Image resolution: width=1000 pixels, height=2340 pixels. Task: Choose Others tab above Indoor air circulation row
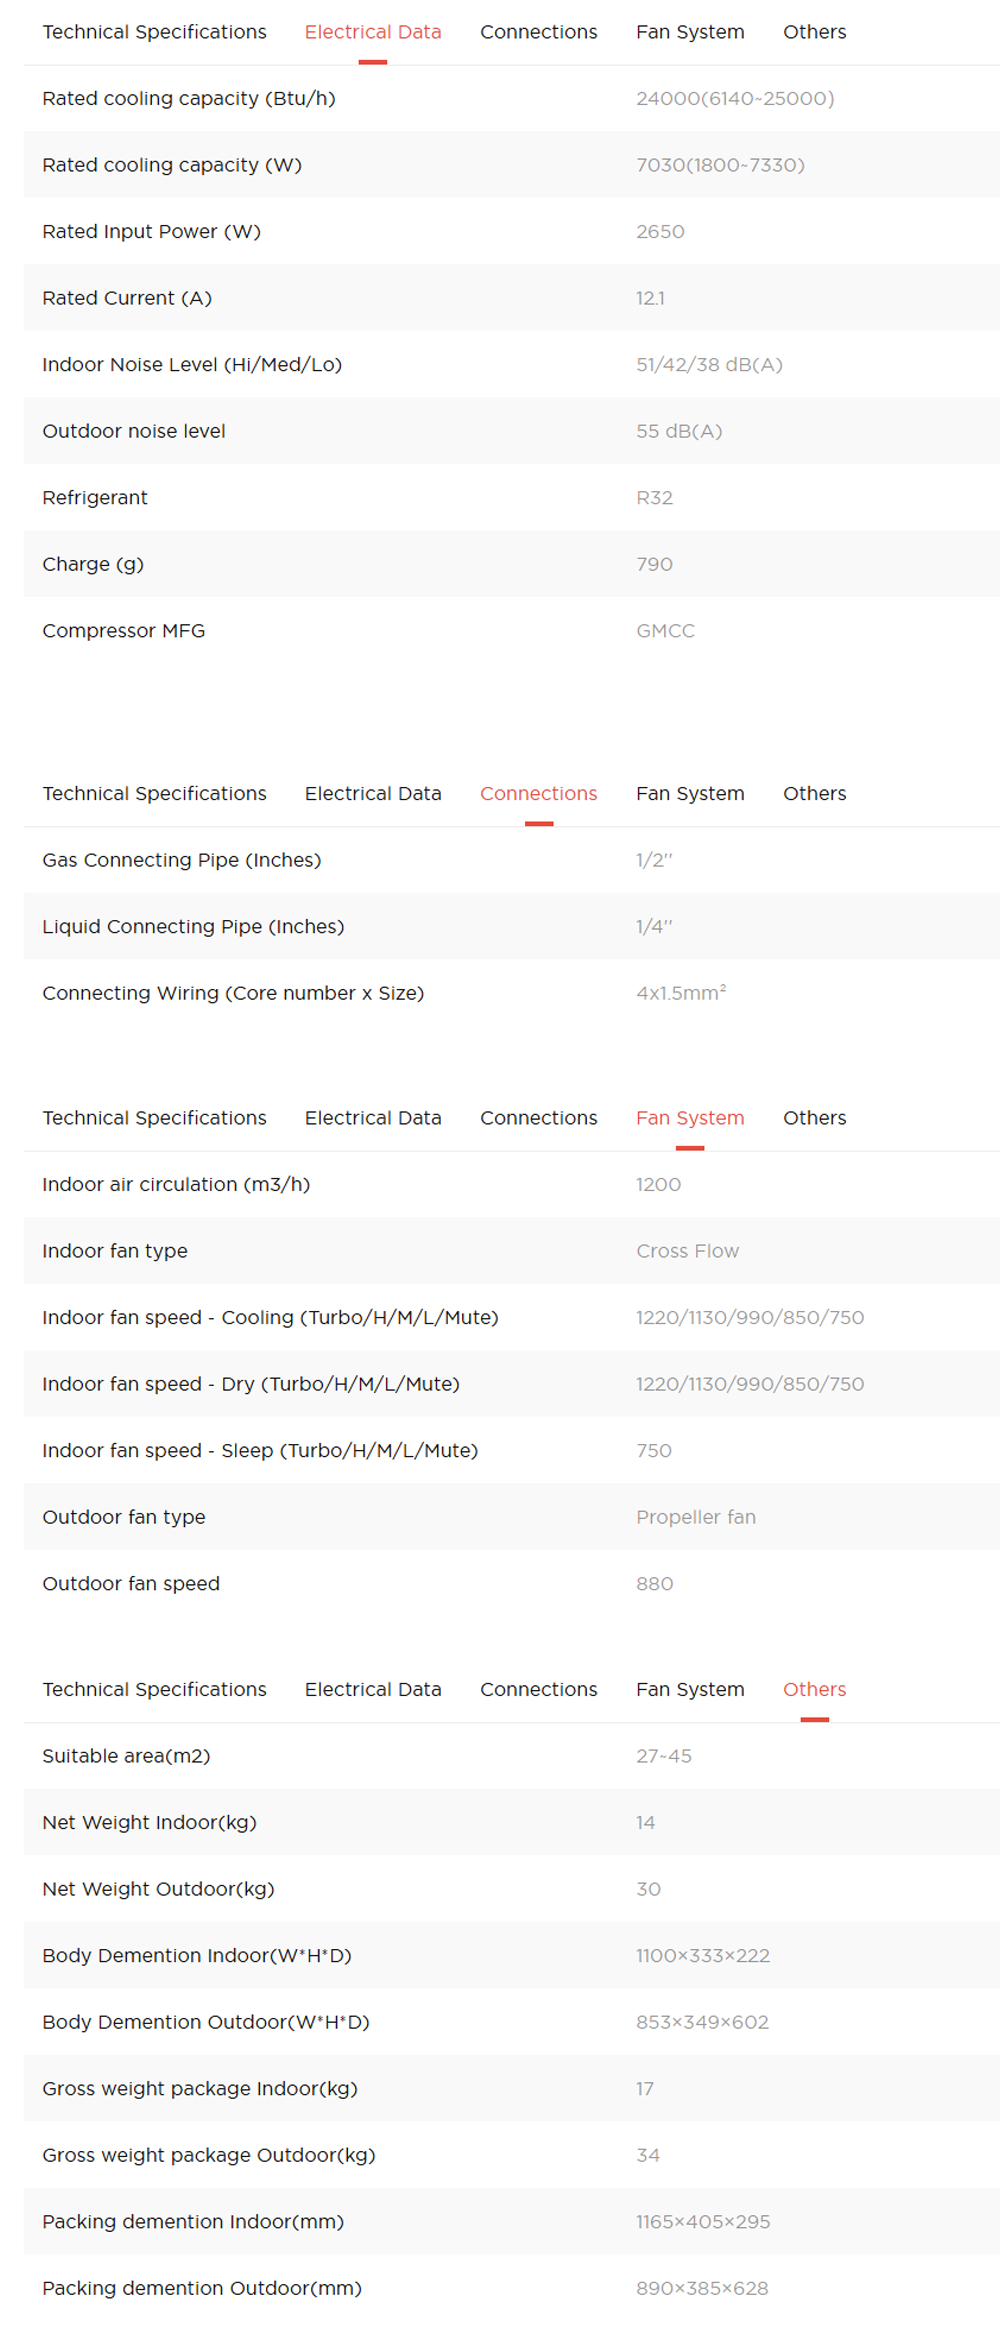coord(814,1117)
